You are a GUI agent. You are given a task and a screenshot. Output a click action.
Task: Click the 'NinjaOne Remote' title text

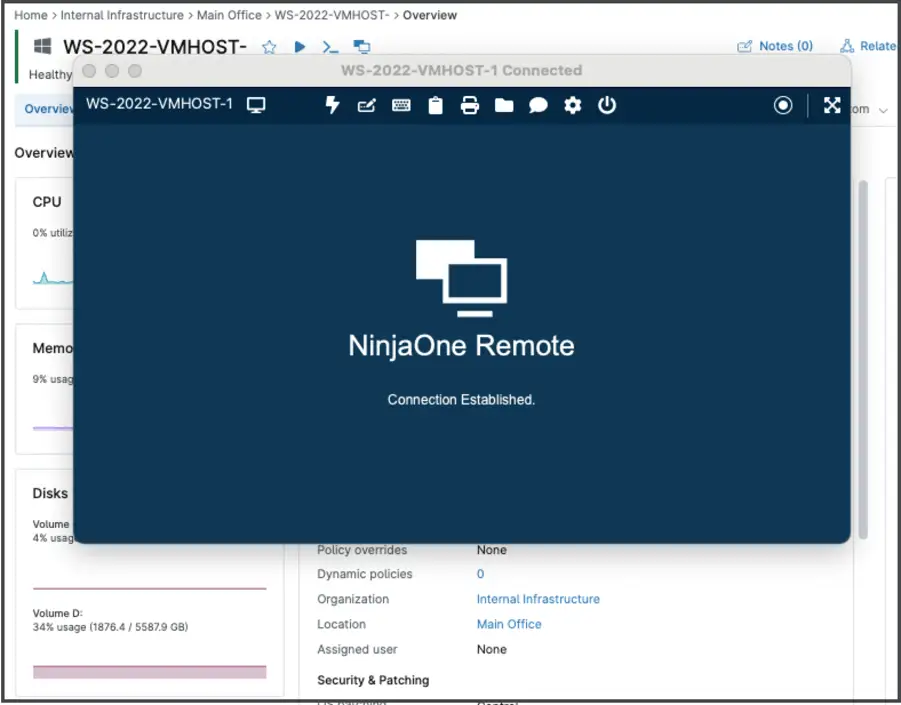point(461,346)
